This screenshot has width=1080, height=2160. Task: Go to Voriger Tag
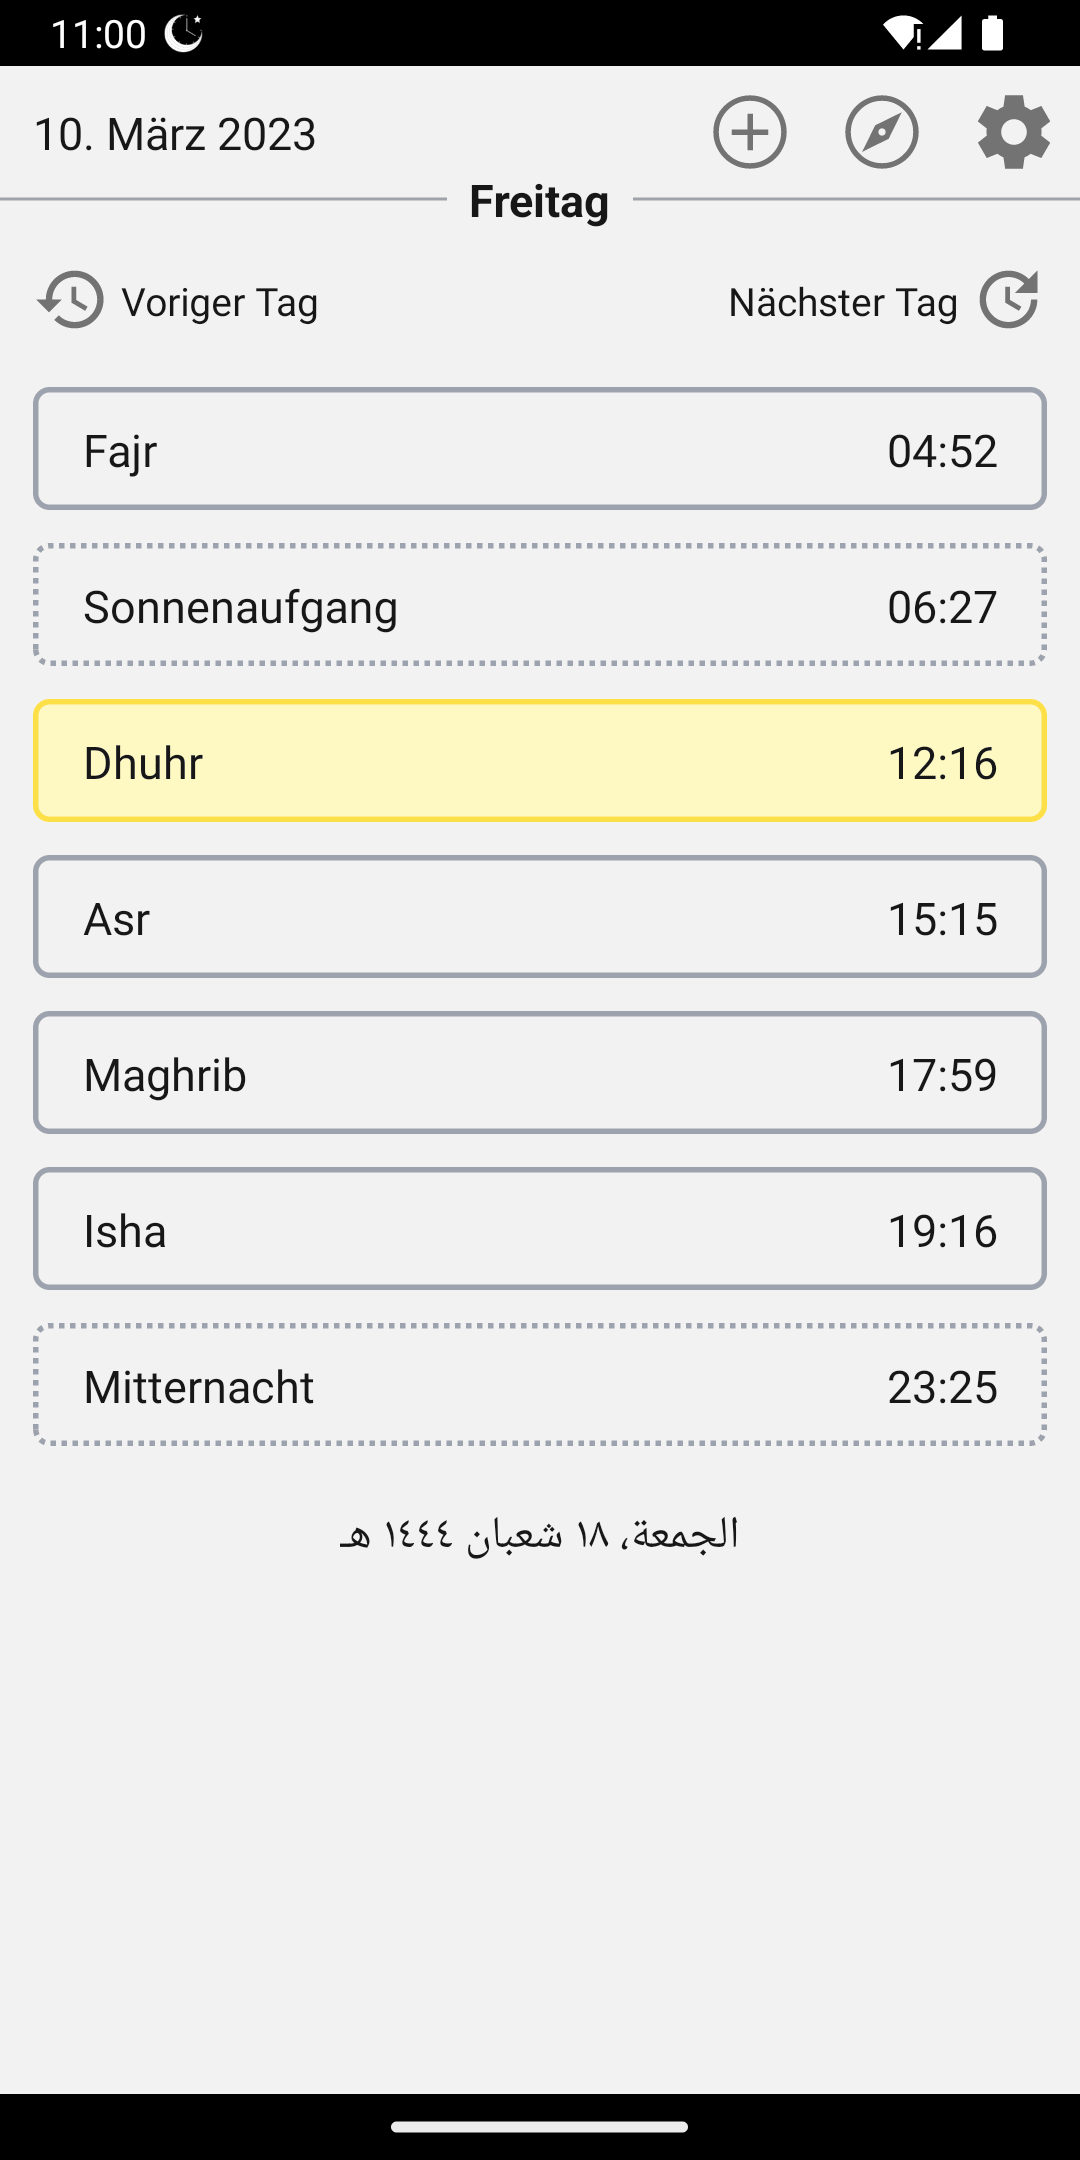tap(219, 302)
